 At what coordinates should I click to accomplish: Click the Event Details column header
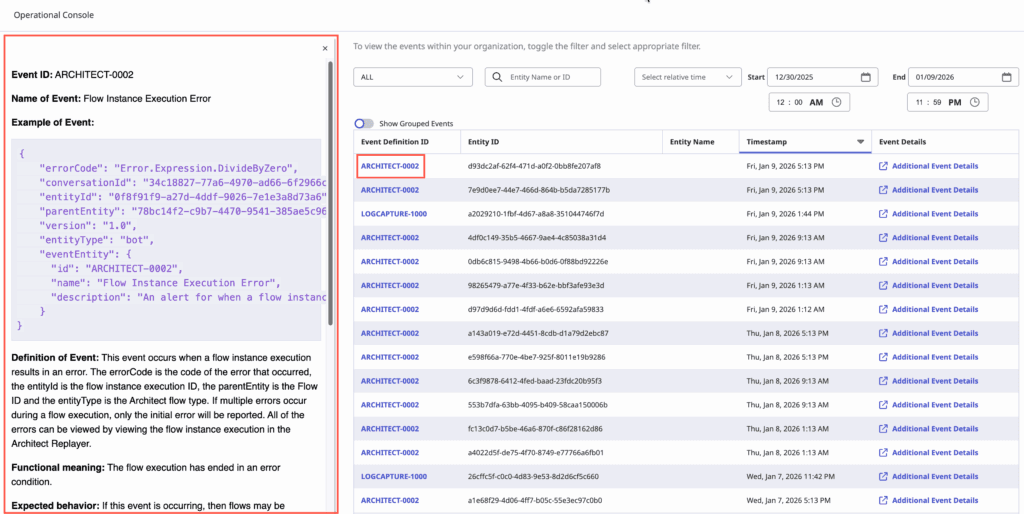tap(903, 142)
